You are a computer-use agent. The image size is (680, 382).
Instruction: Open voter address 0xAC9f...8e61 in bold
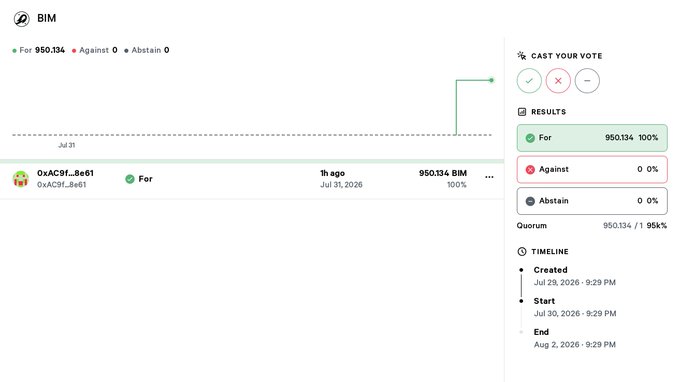pyautogui.click(x=65, y=173)
